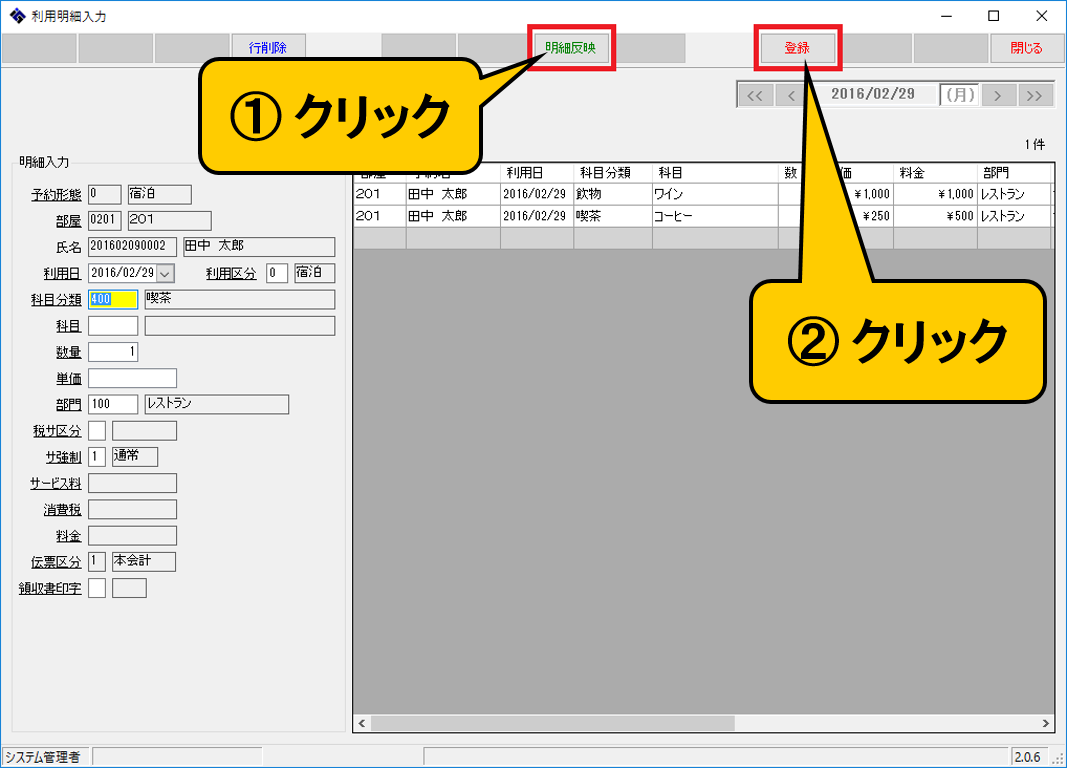Click the 領収書印字 underlined label
1067x768 pixels.
click(50, 588)
